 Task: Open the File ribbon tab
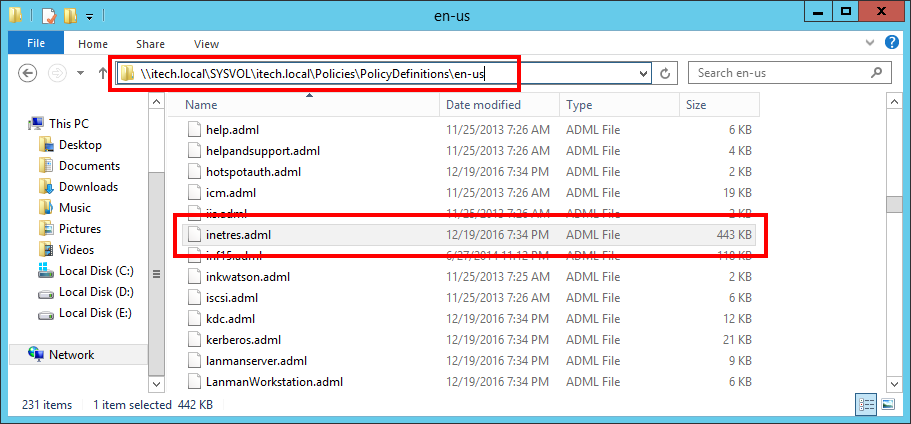[x=36, y=43]
